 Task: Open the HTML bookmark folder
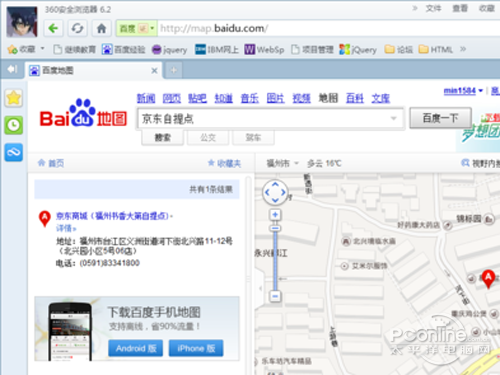coord(436,50)
